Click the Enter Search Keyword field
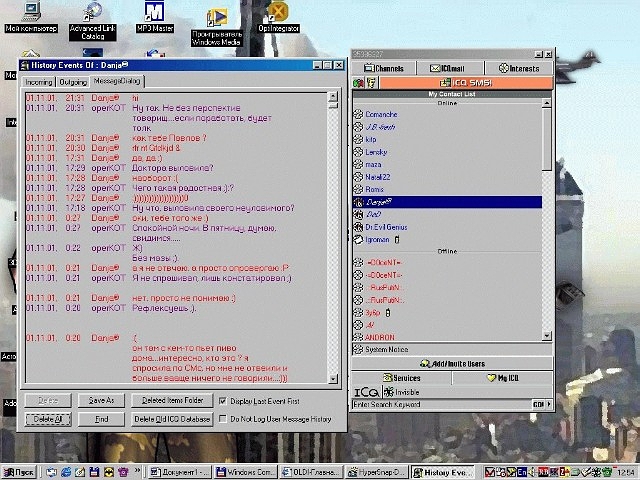The height and width of the screenshot is (480, 640). [441, 404]
